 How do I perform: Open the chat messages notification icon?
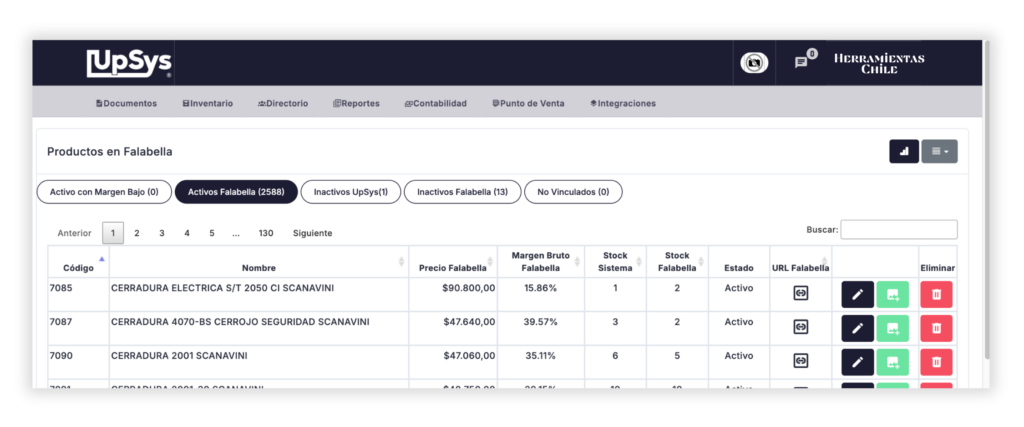pyautogui.click(x=801, y=62)
